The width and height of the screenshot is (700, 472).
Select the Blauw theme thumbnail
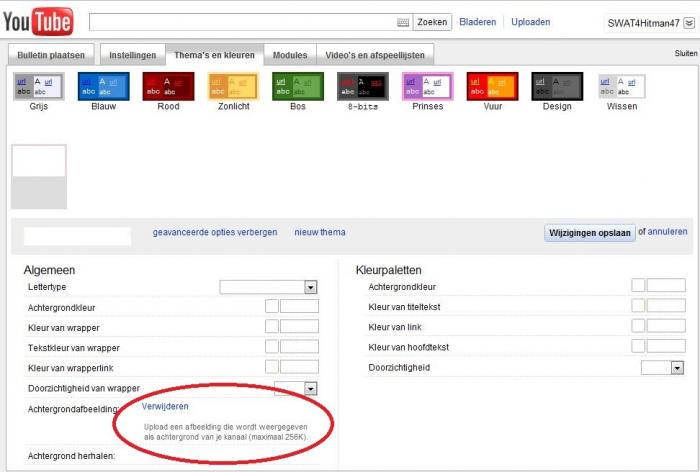coord(104,86)
